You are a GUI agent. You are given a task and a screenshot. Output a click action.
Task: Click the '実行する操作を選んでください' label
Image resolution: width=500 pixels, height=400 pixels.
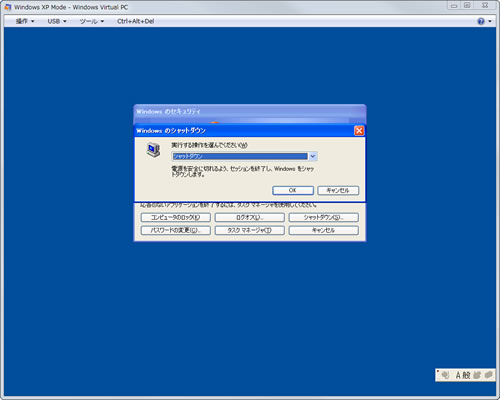pos(209,145)
